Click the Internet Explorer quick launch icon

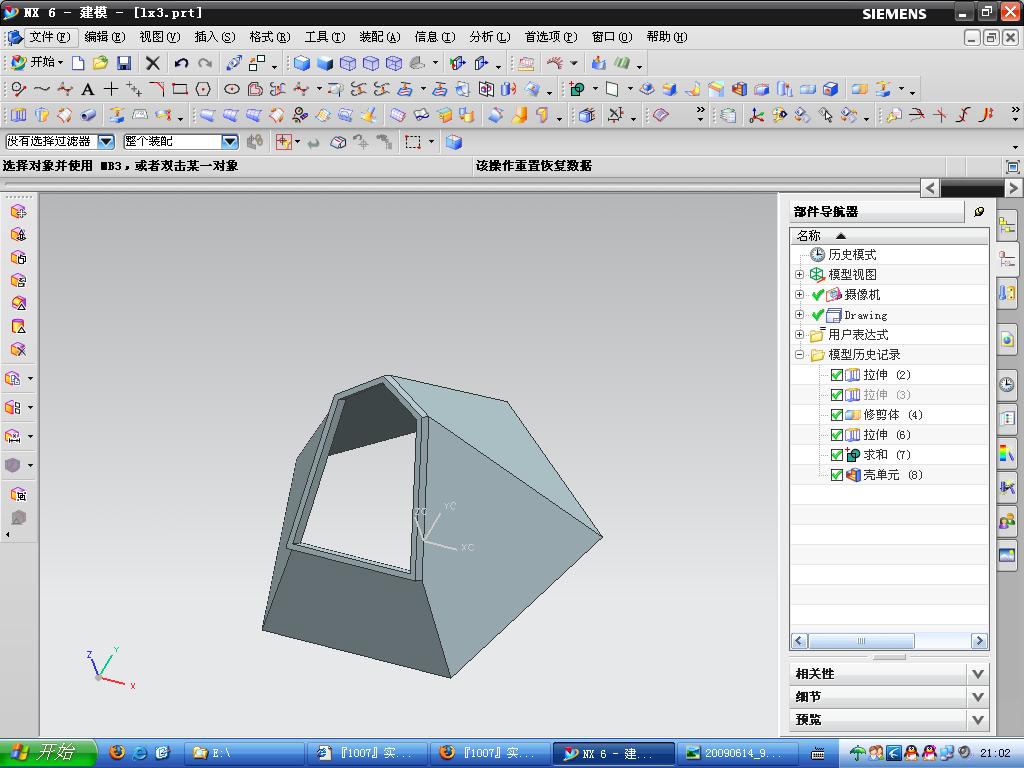pyautogui.click(x=140, y=753)
